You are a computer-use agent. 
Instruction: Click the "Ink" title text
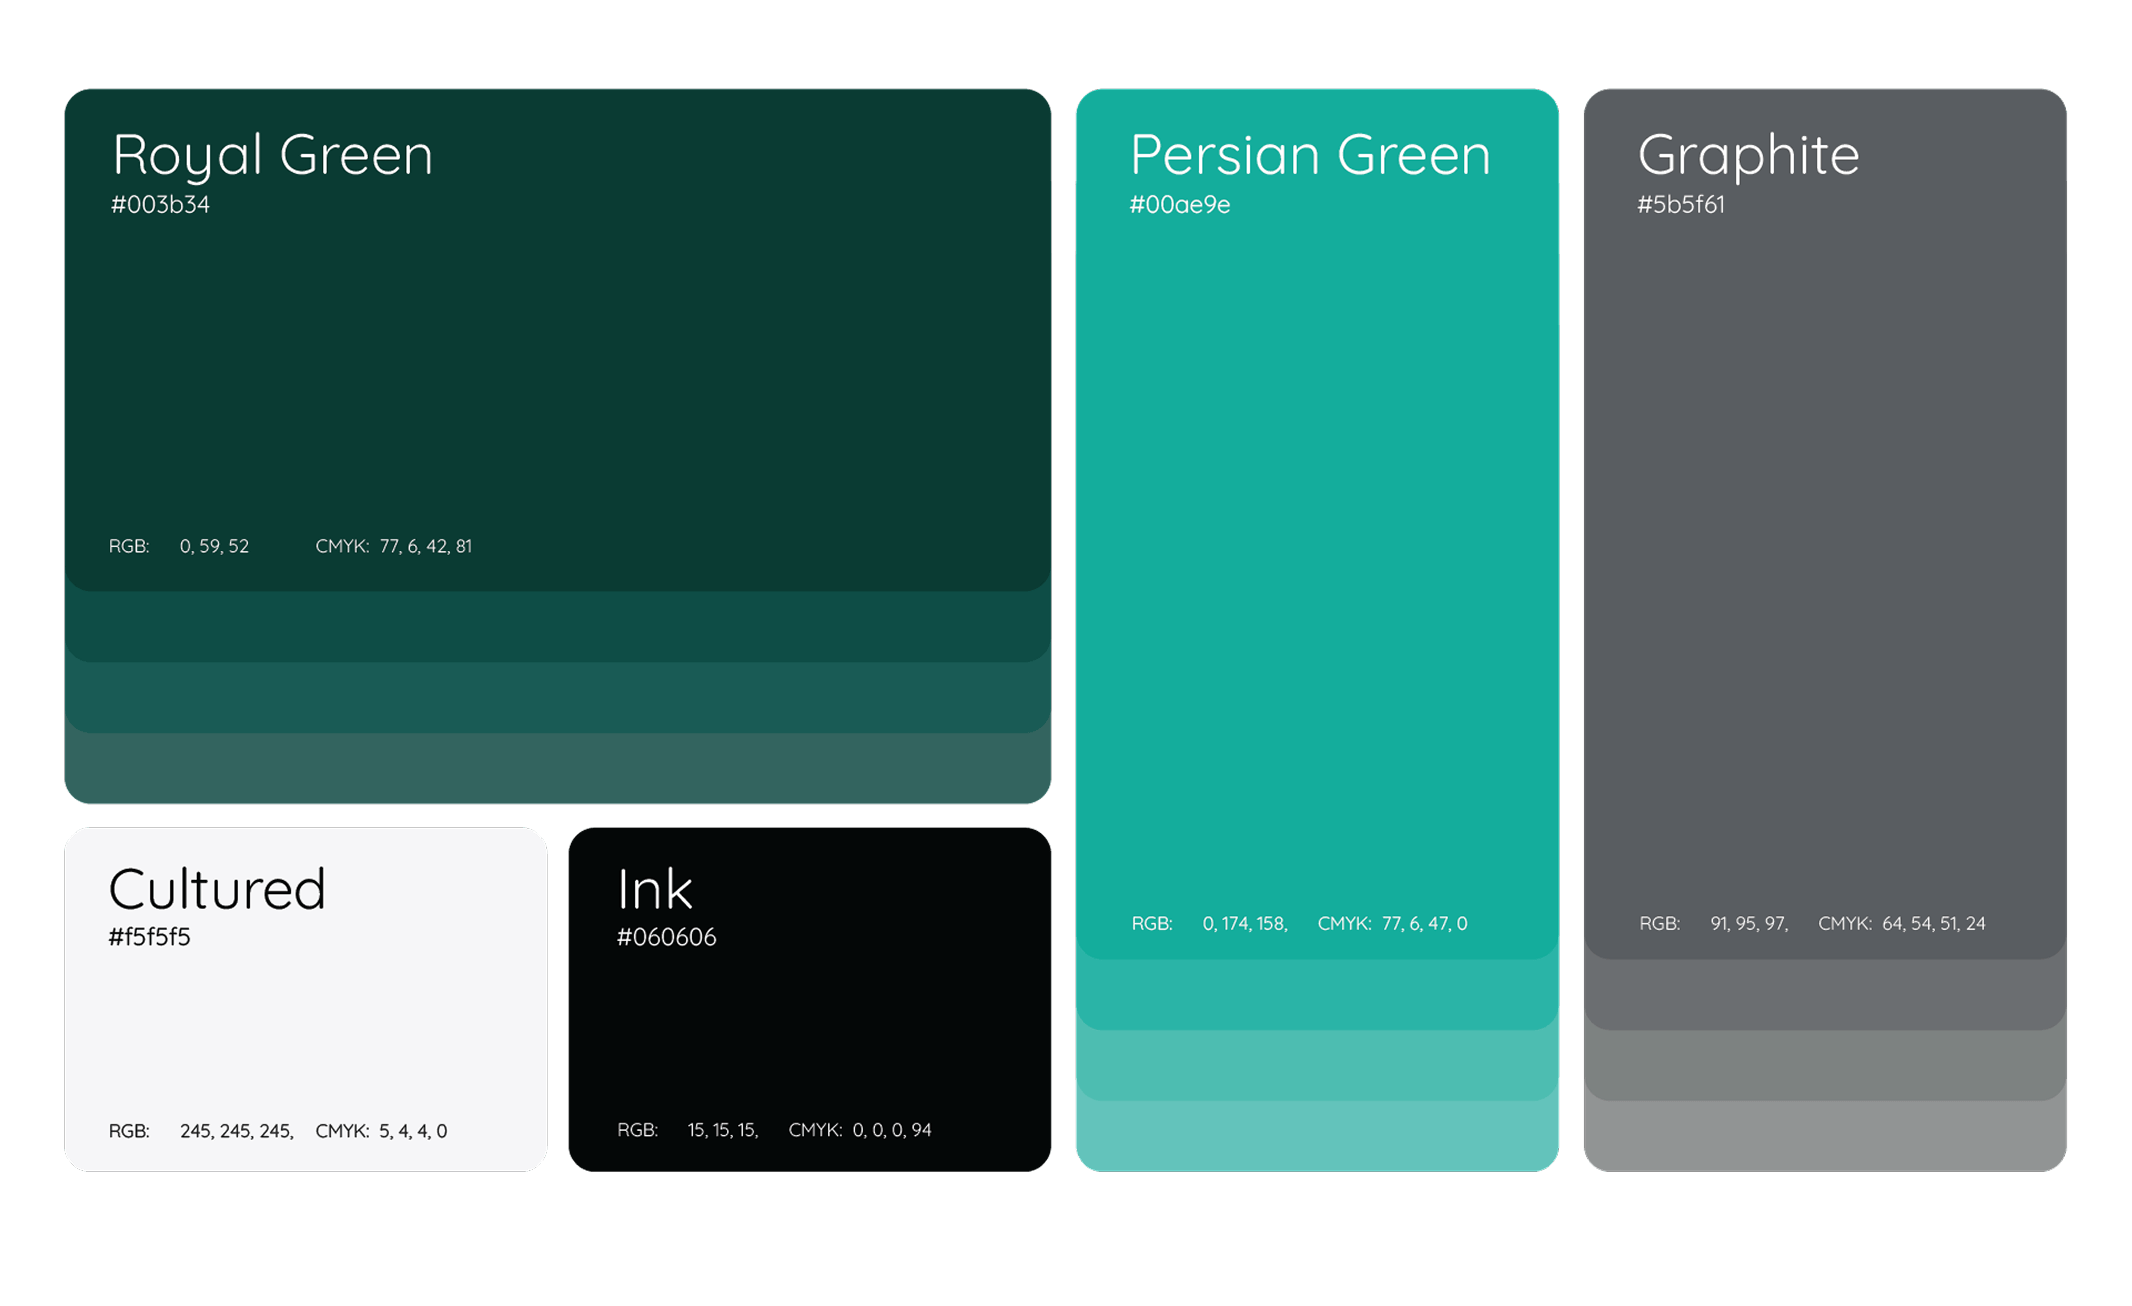point(655,888)
